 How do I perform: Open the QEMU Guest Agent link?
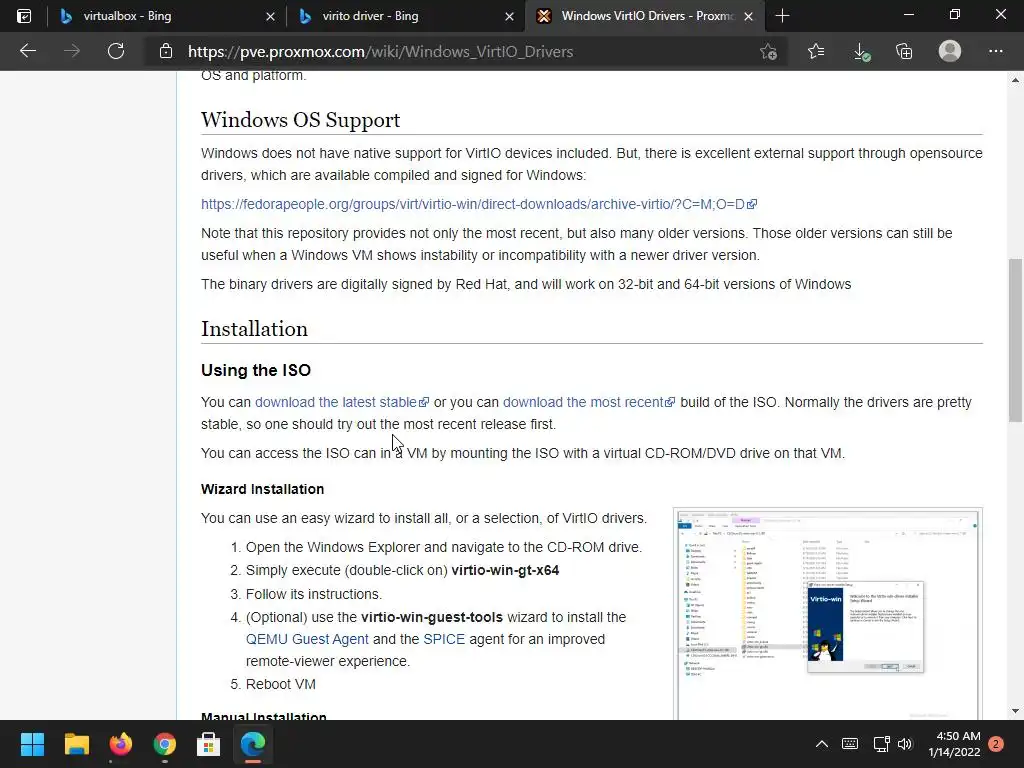[x=307, y=639]
